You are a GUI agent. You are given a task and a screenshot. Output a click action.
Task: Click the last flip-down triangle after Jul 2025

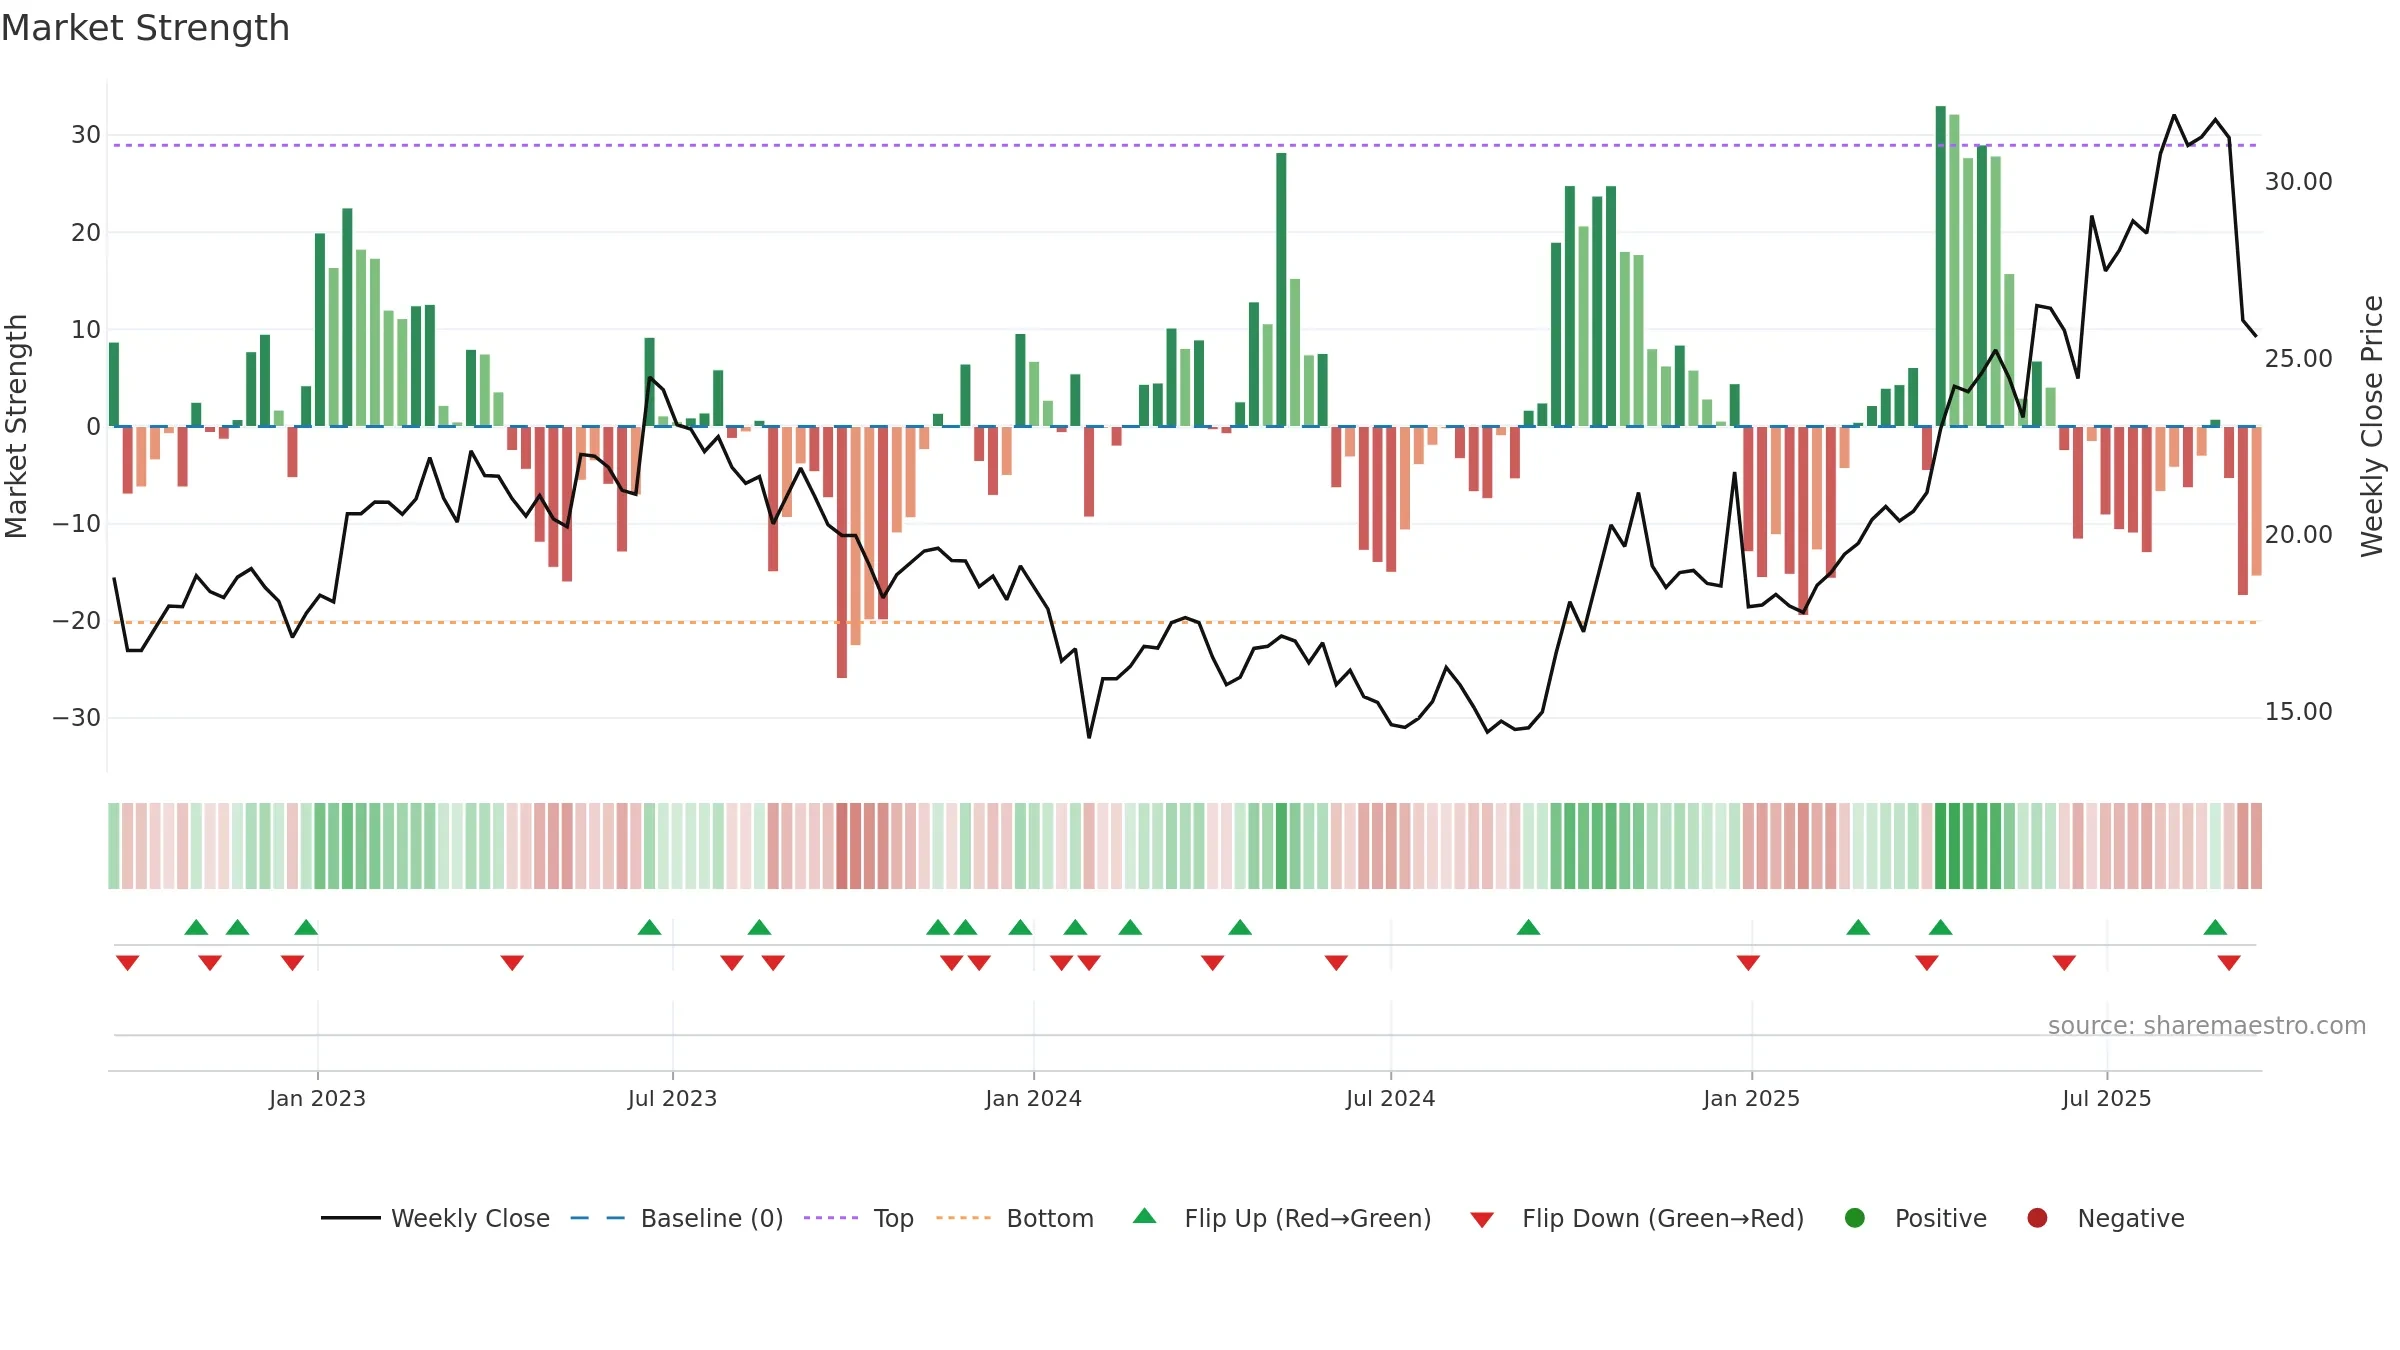click(x=2229, y=963)
